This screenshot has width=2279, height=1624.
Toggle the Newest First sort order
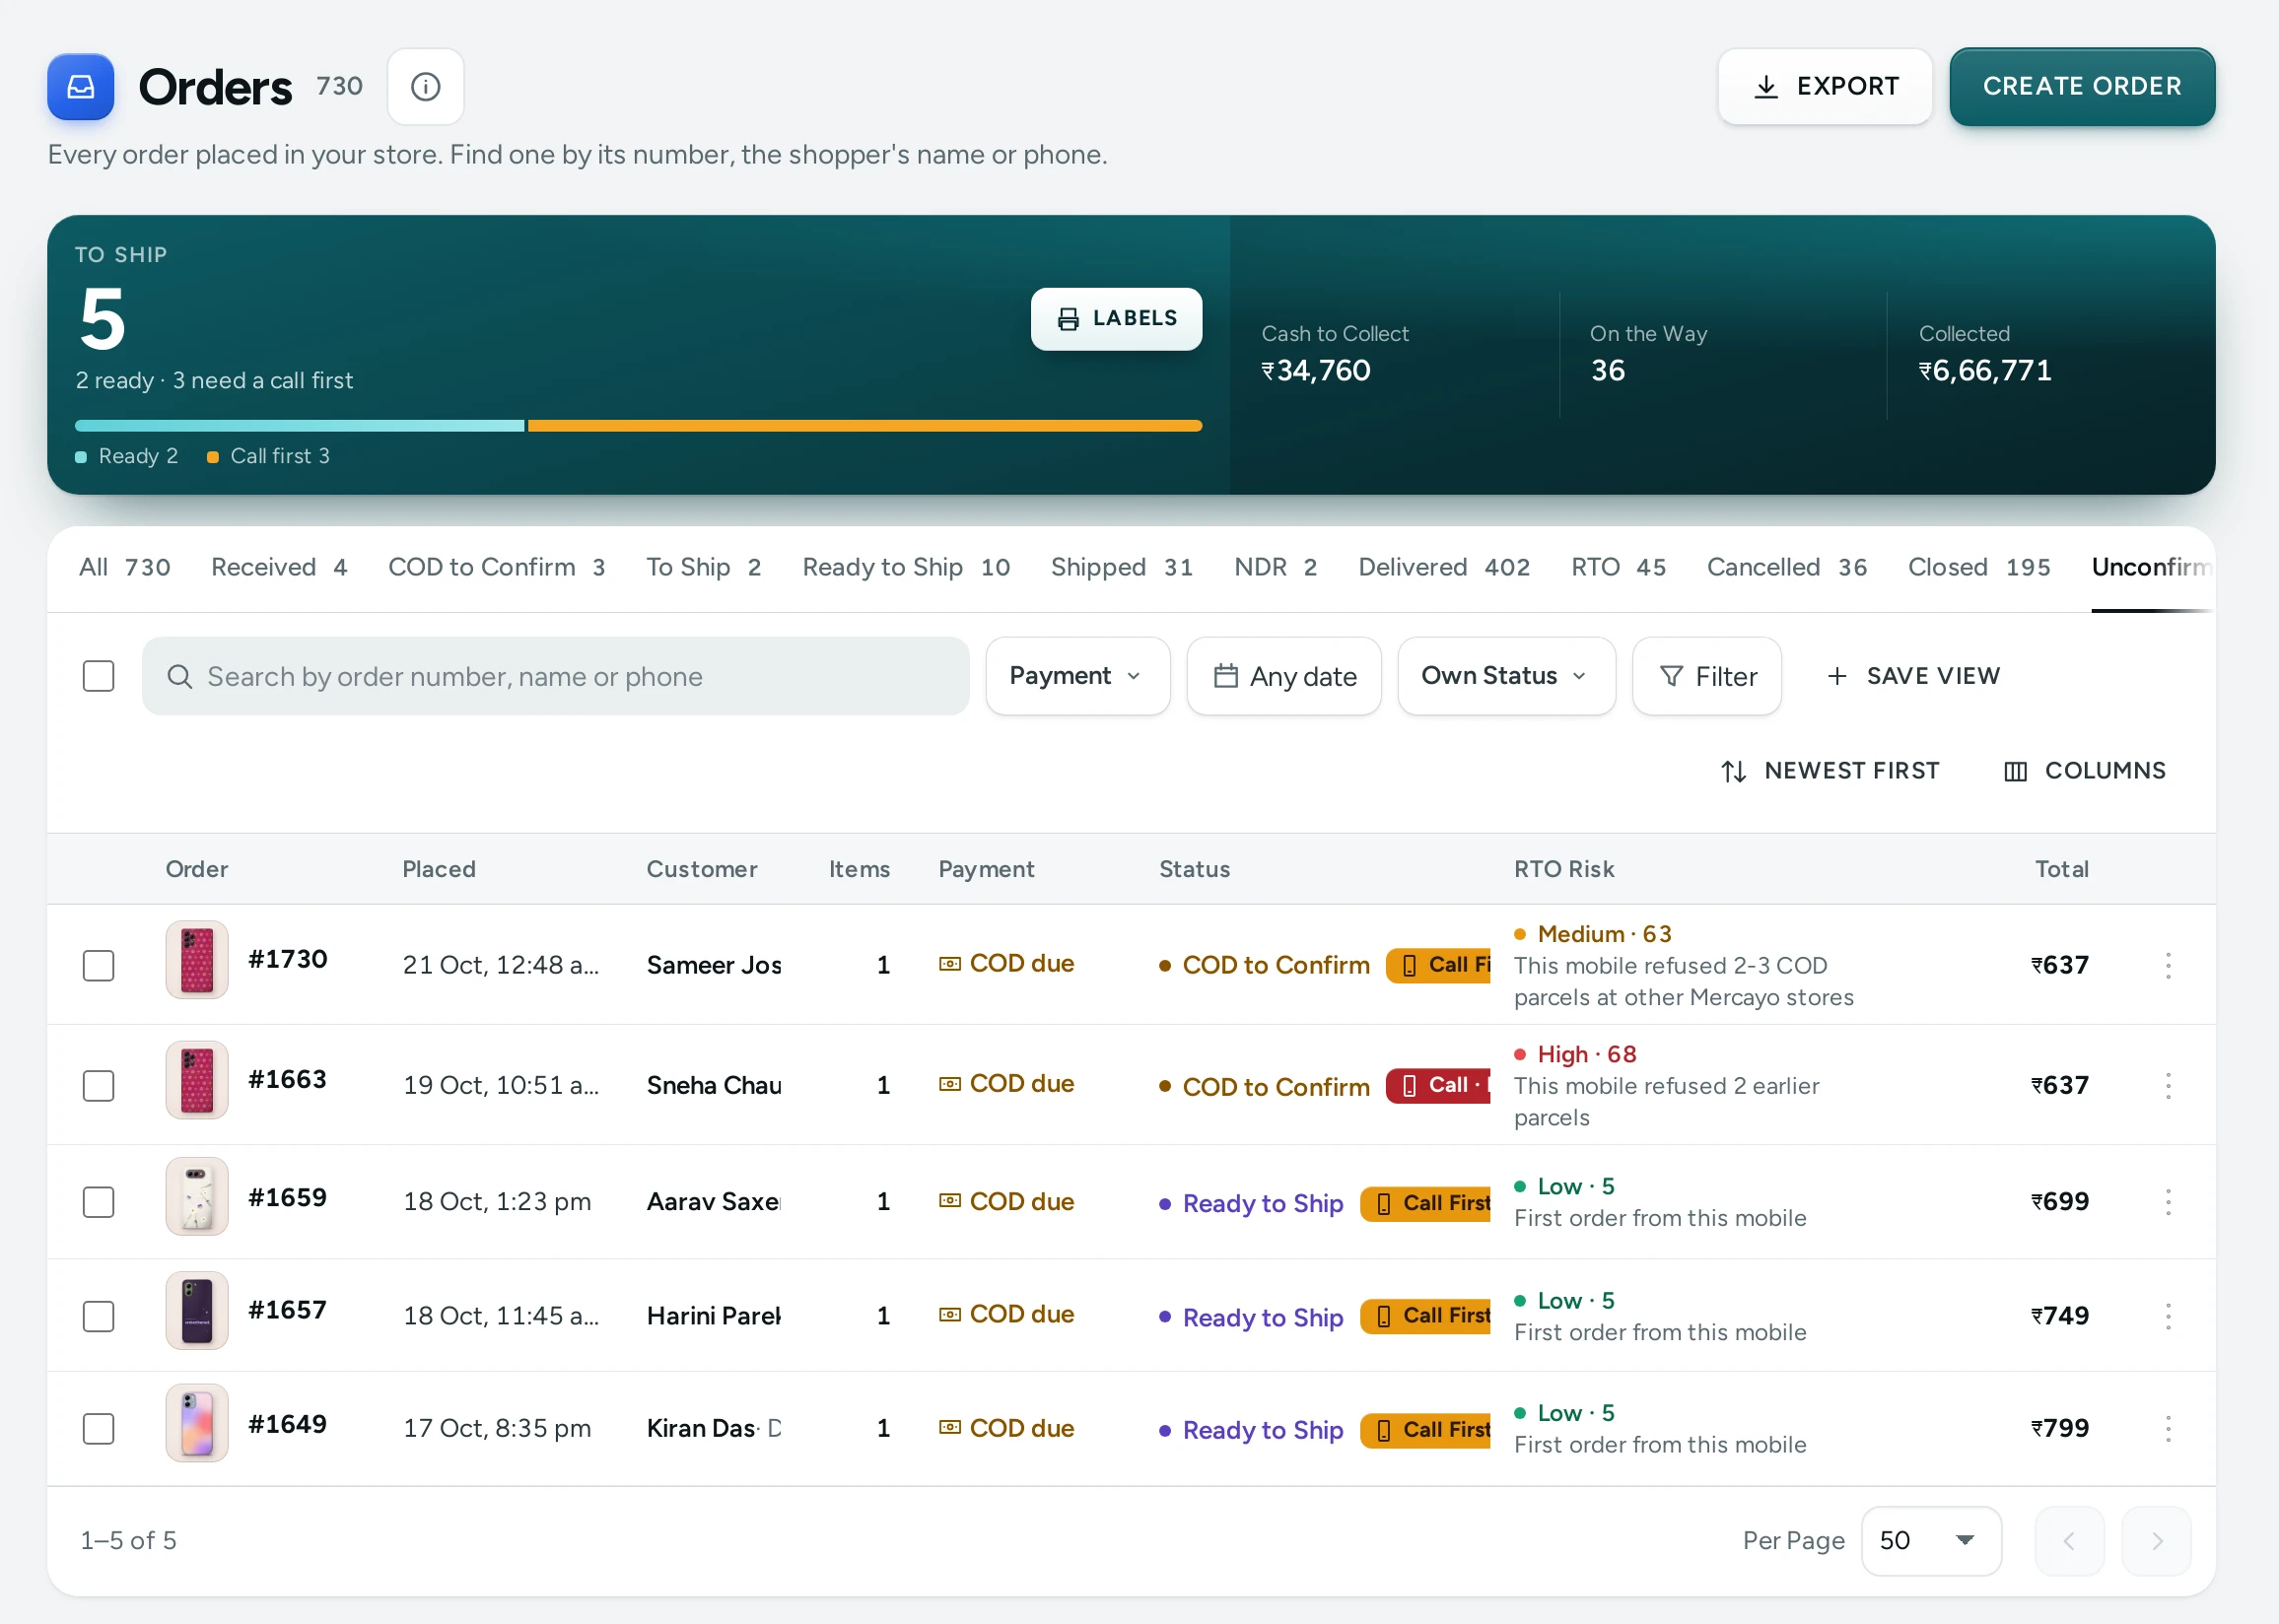(x=1830, y=771)
